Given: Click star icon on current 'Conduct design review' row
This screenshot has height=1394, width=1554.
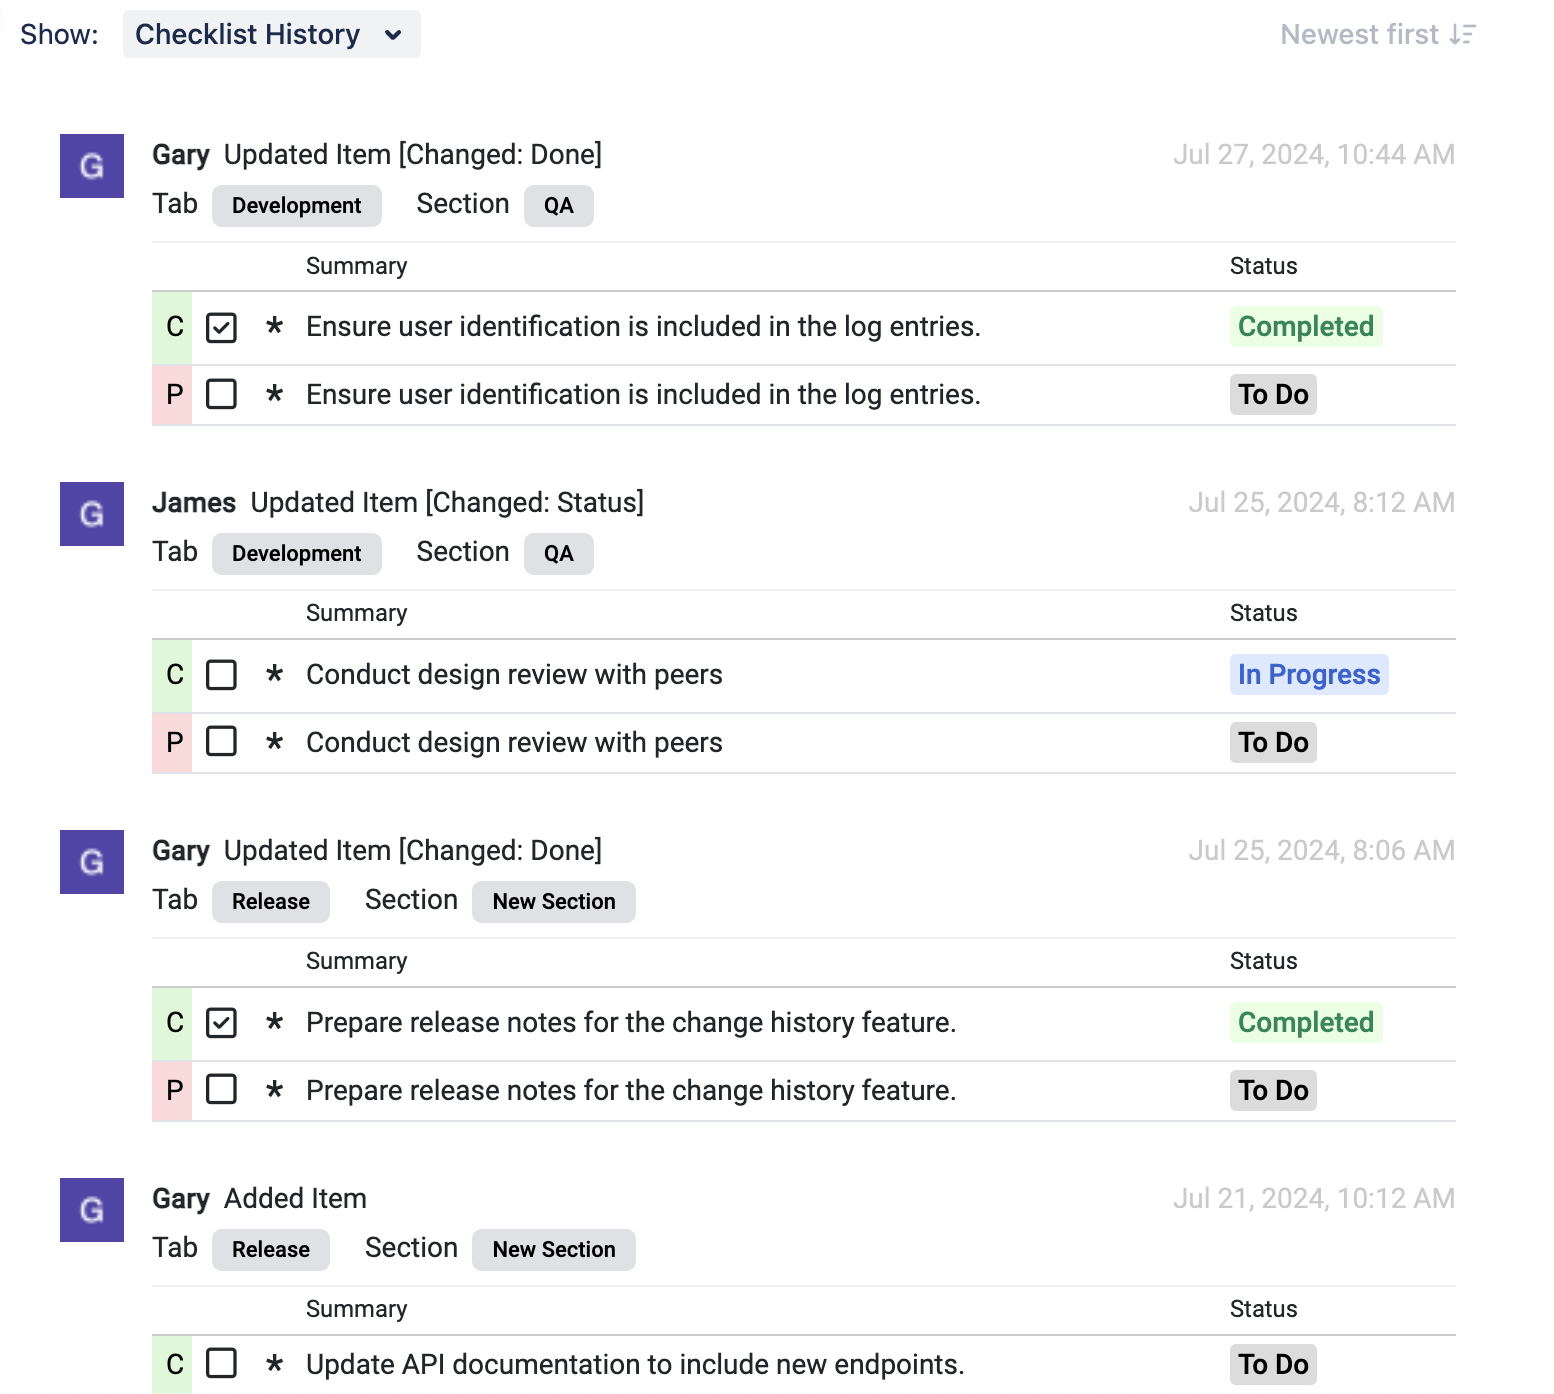Looking at the screenshot, I should point(274,675).
